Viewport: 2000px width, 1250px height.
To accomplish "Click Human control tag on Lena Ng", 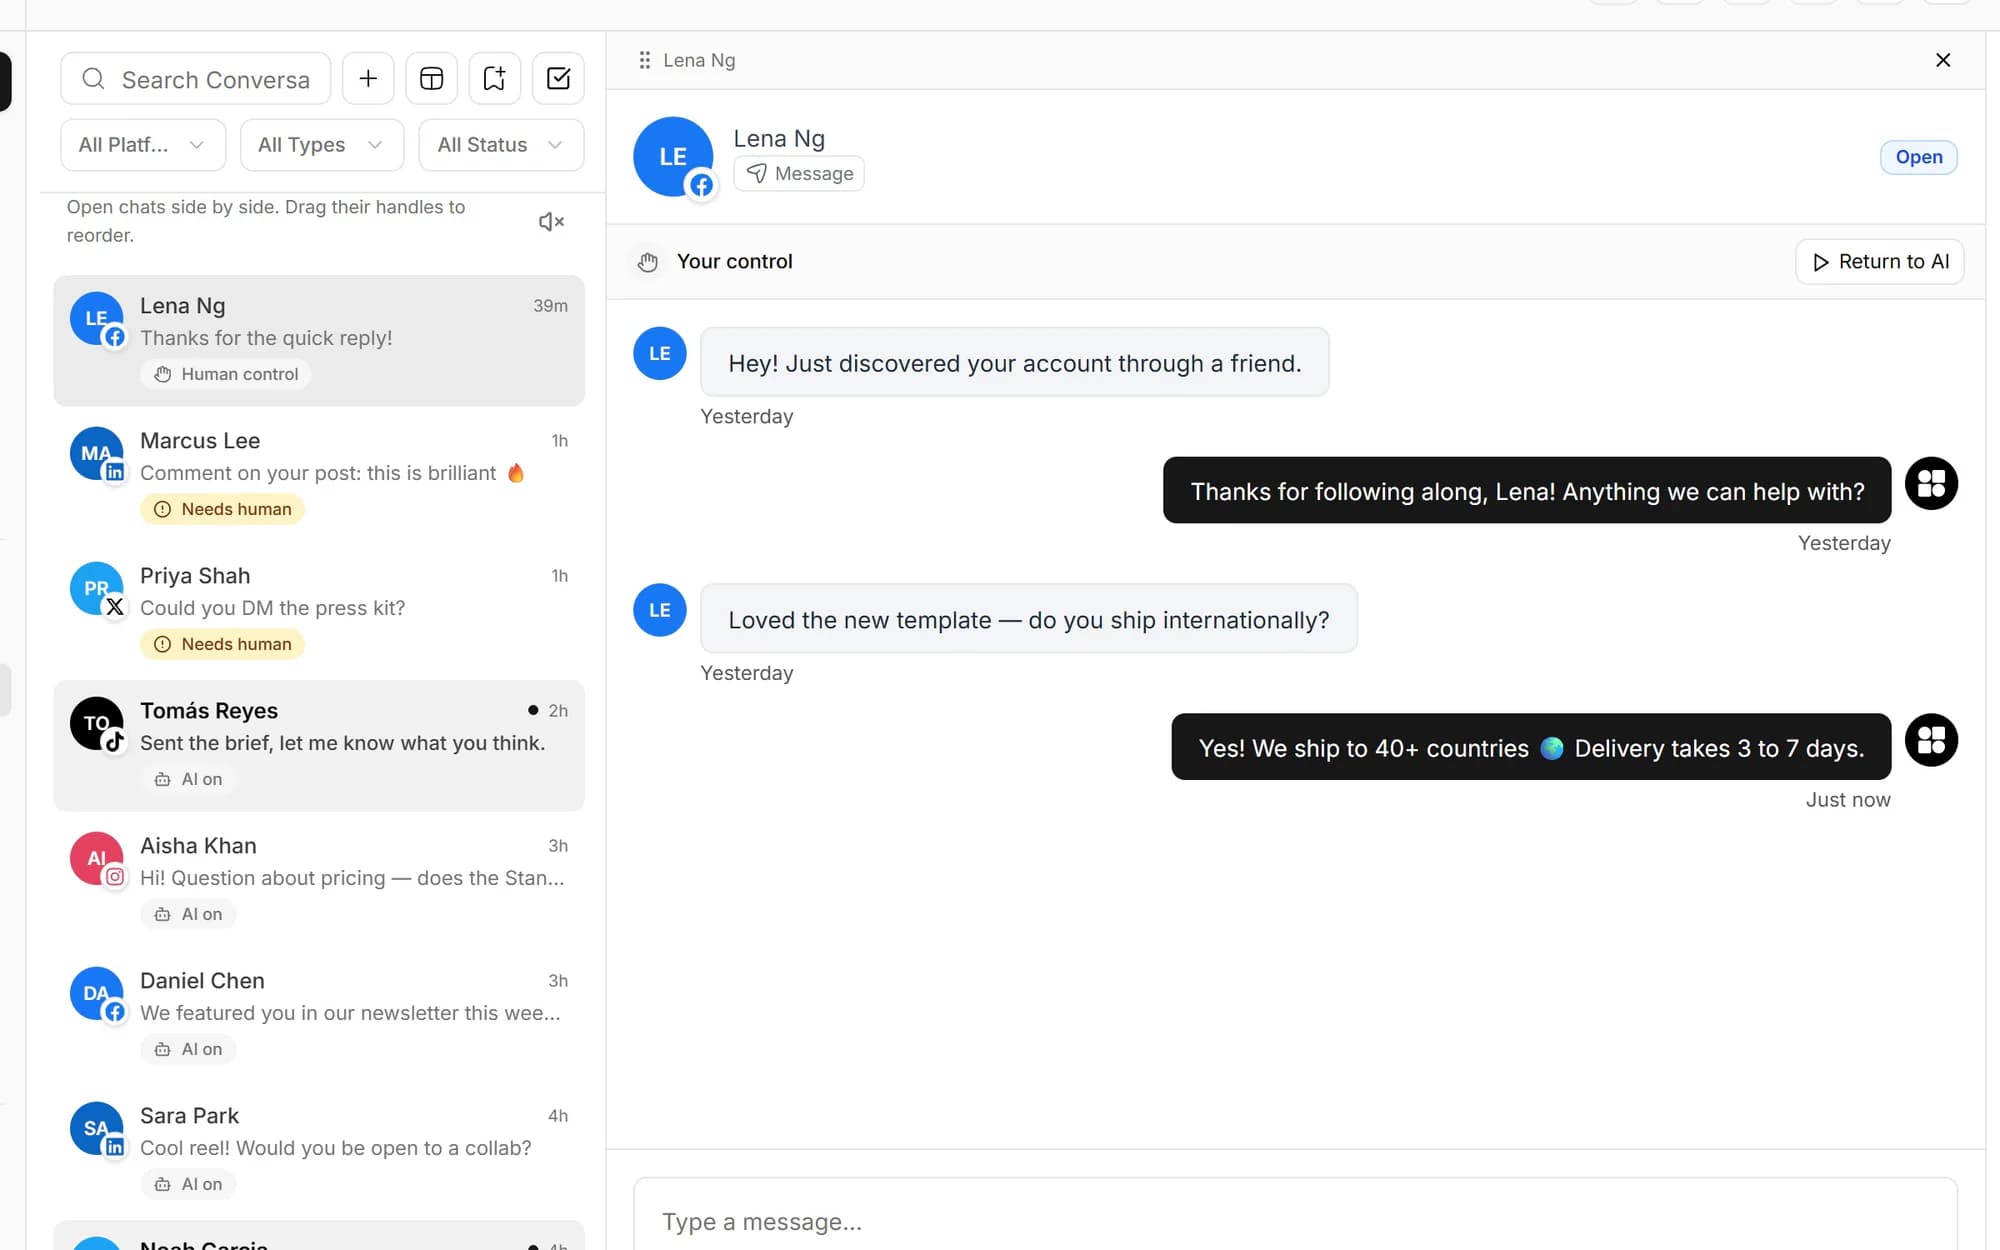I will coord(226,374).
